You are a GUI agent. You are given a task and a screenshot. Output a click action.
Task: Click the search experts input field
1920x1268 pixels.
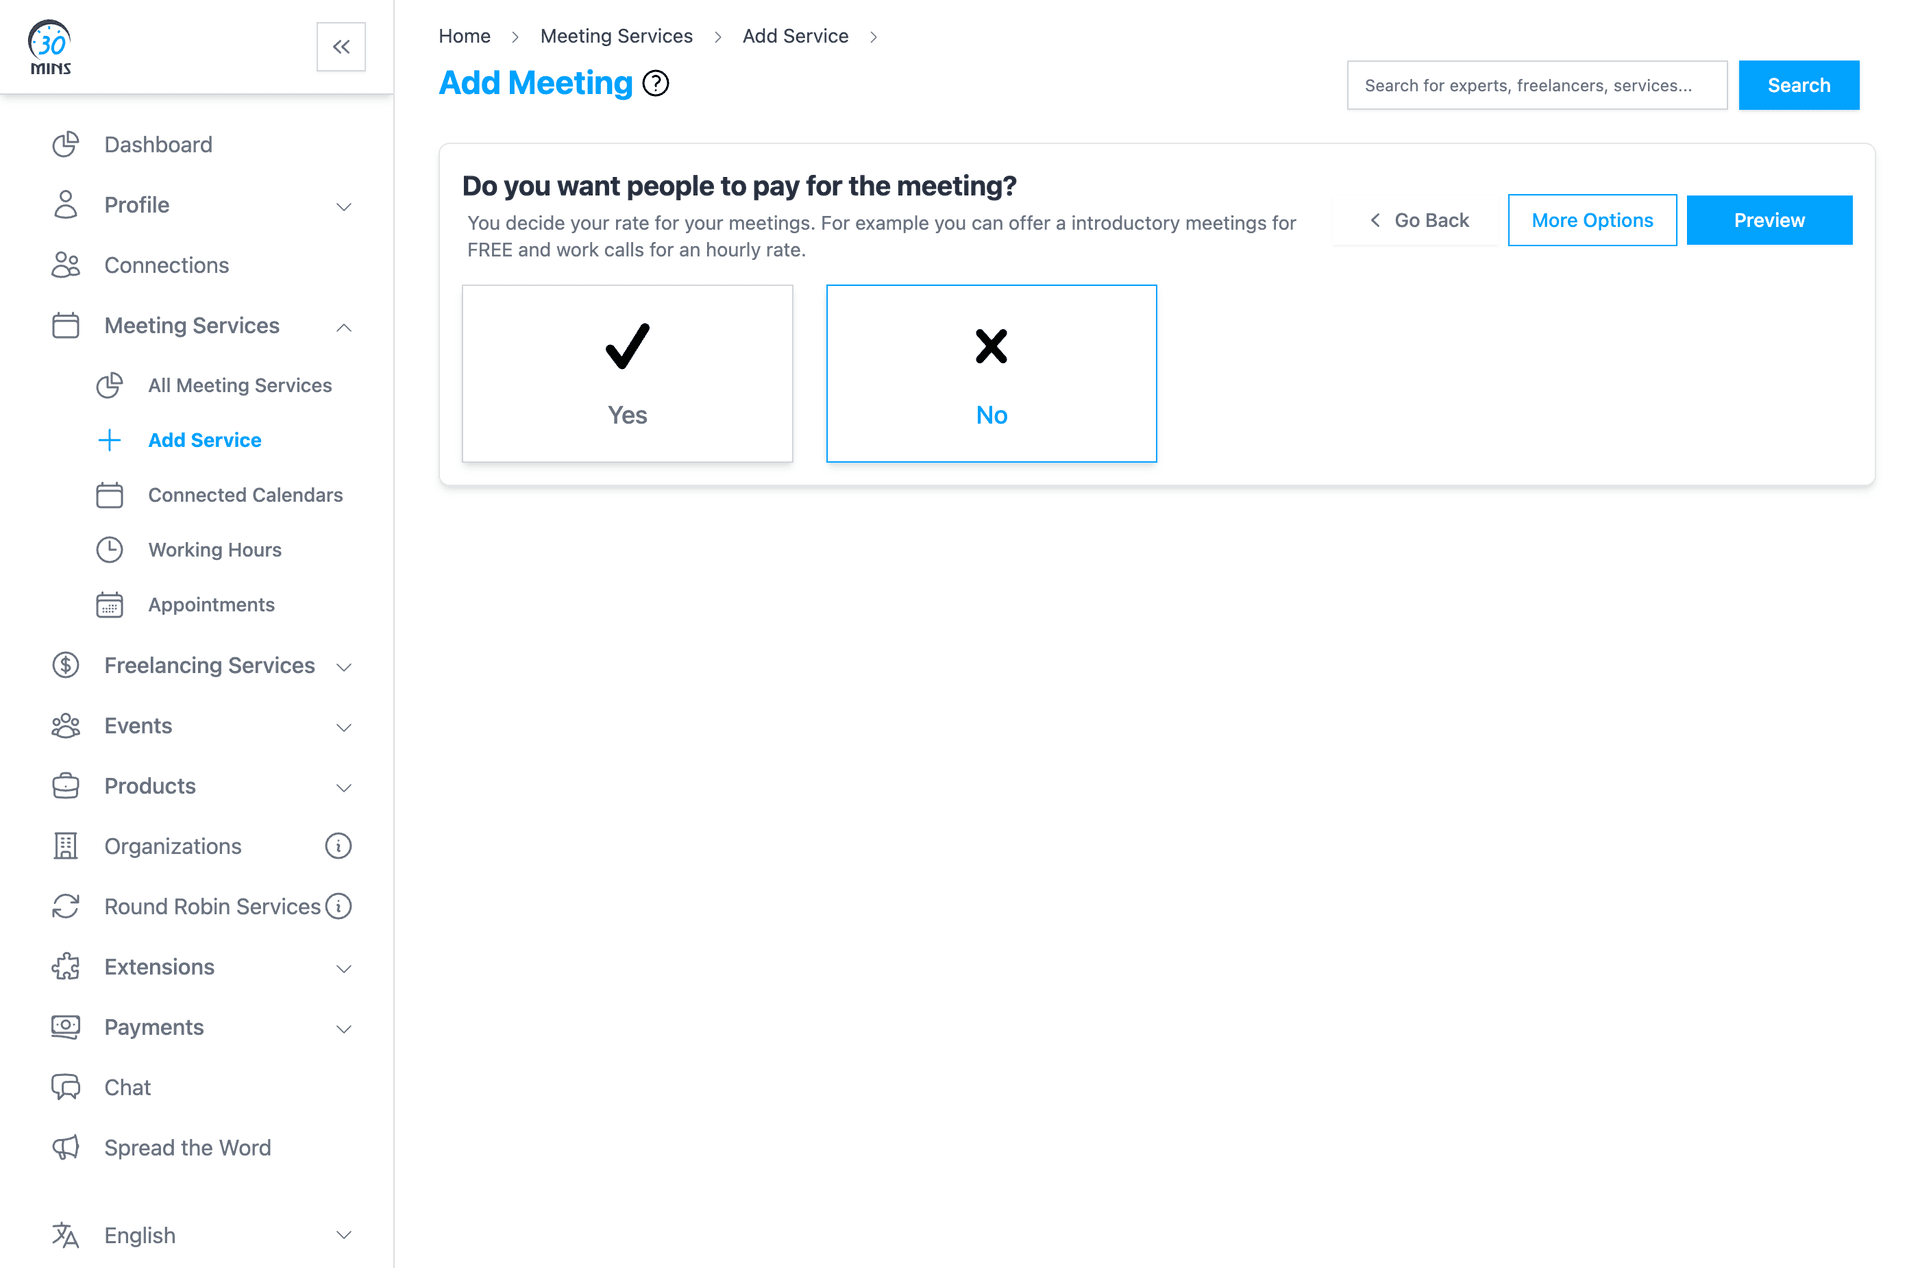click(1536, 85)
